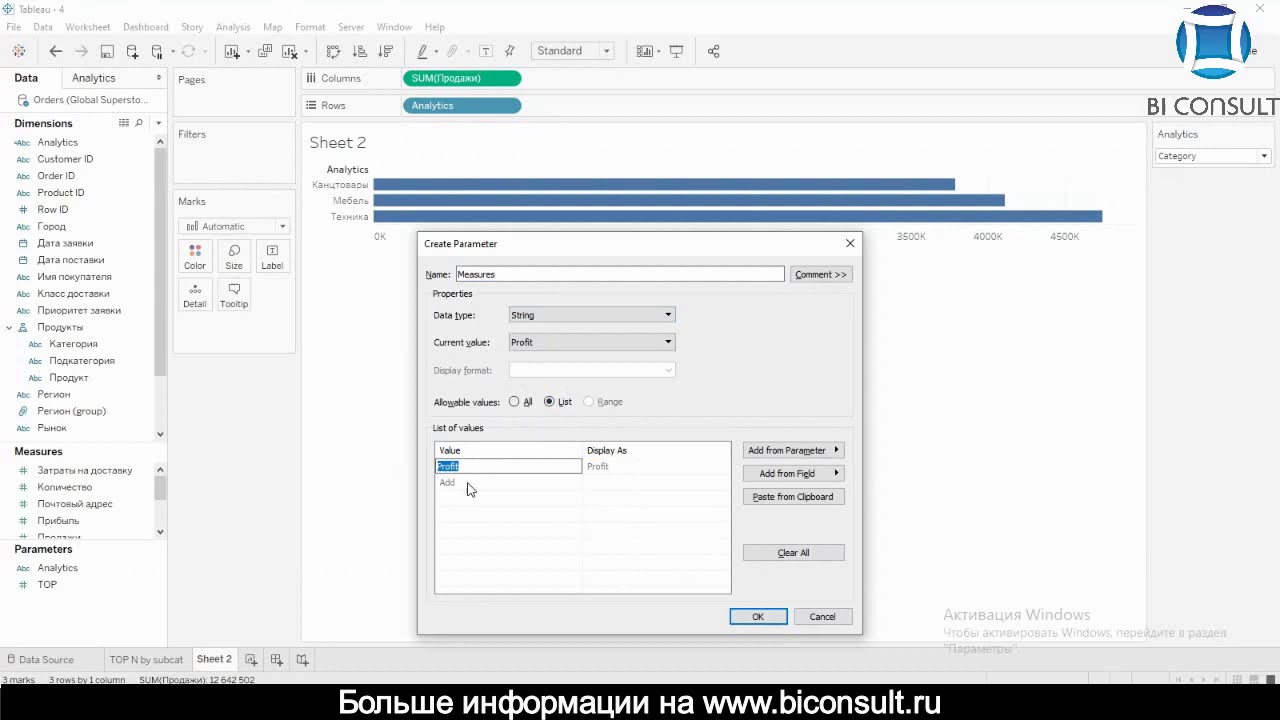Open the Analysis menu
1280x720 pixels.
point(233,27)
